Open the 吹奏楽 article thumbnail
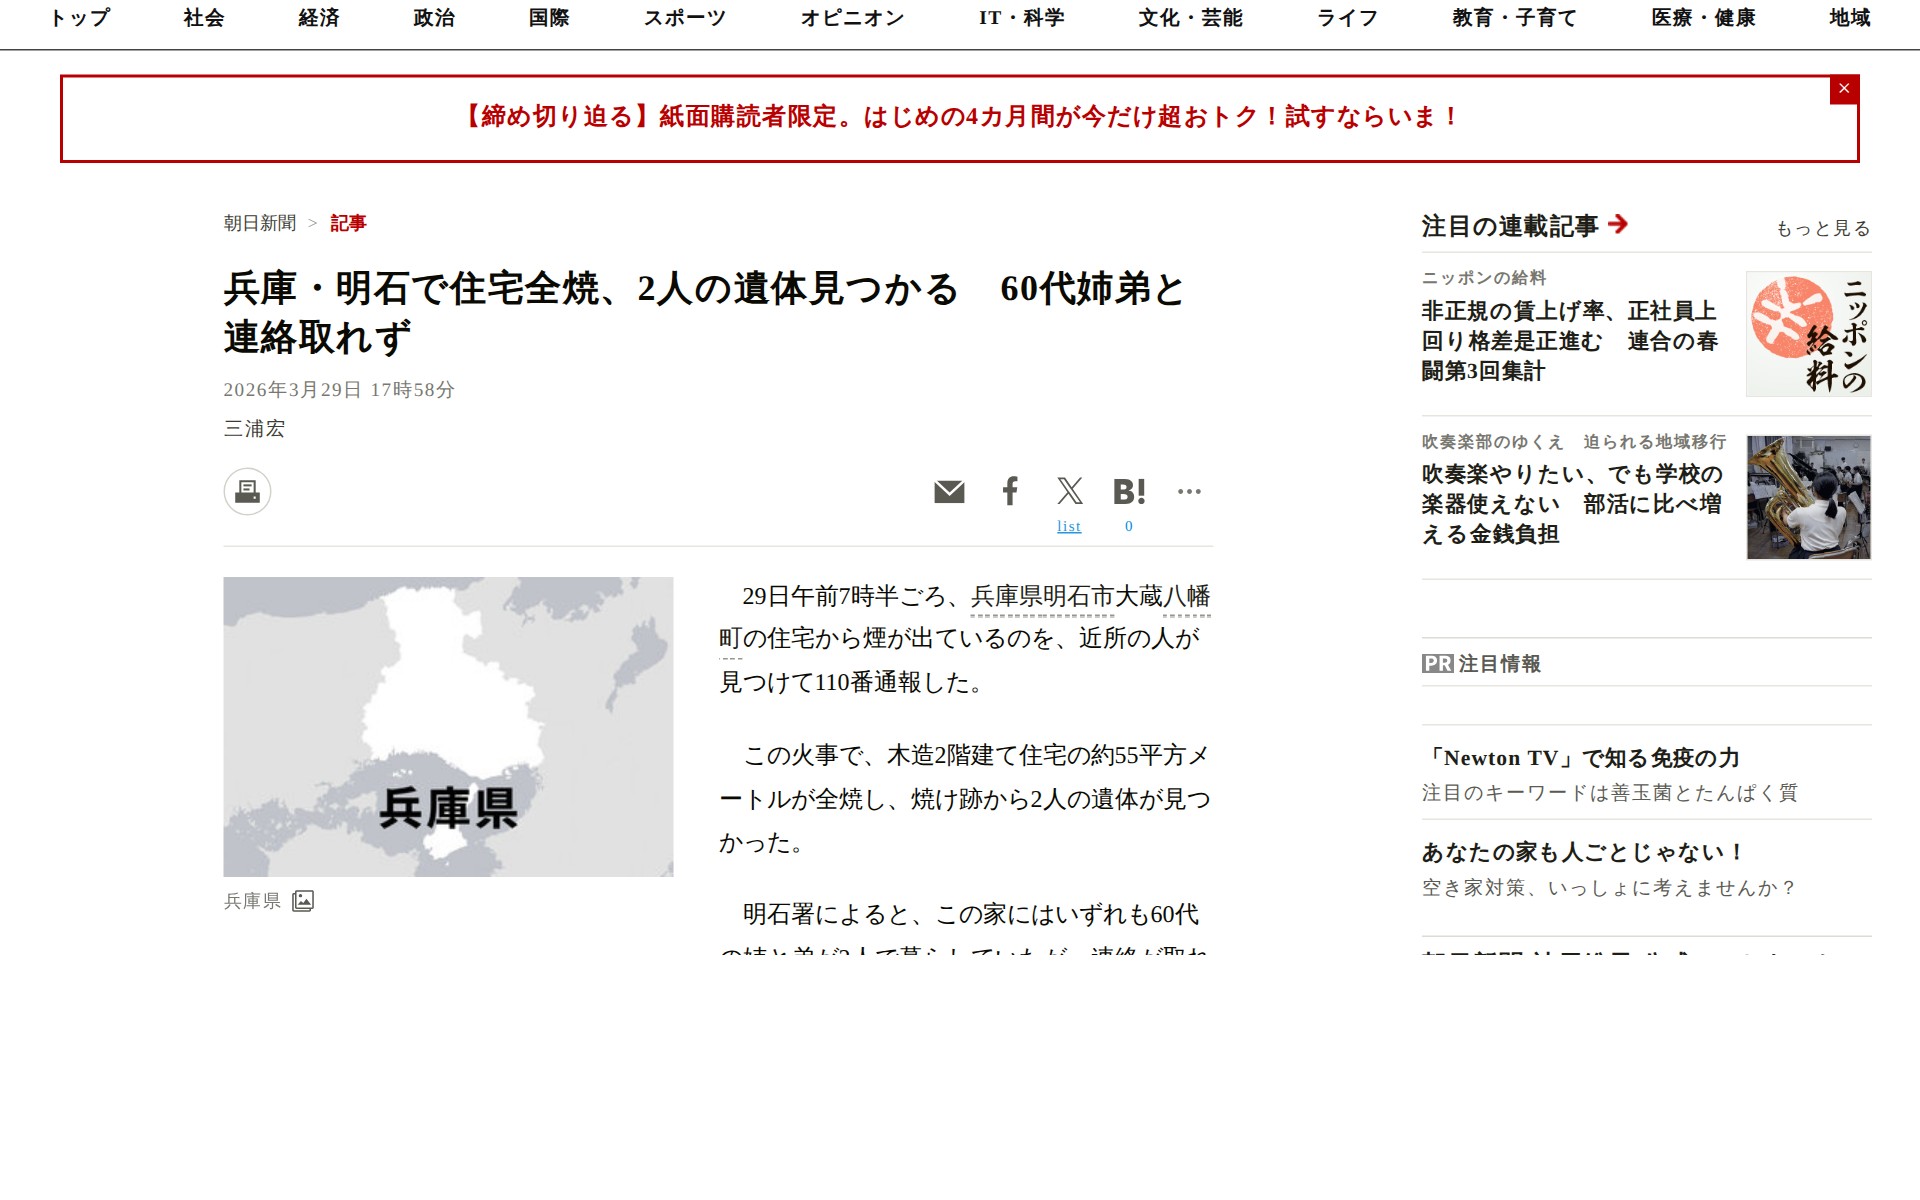This screenshot has height=1200, width=1920. pos(1808,497)
